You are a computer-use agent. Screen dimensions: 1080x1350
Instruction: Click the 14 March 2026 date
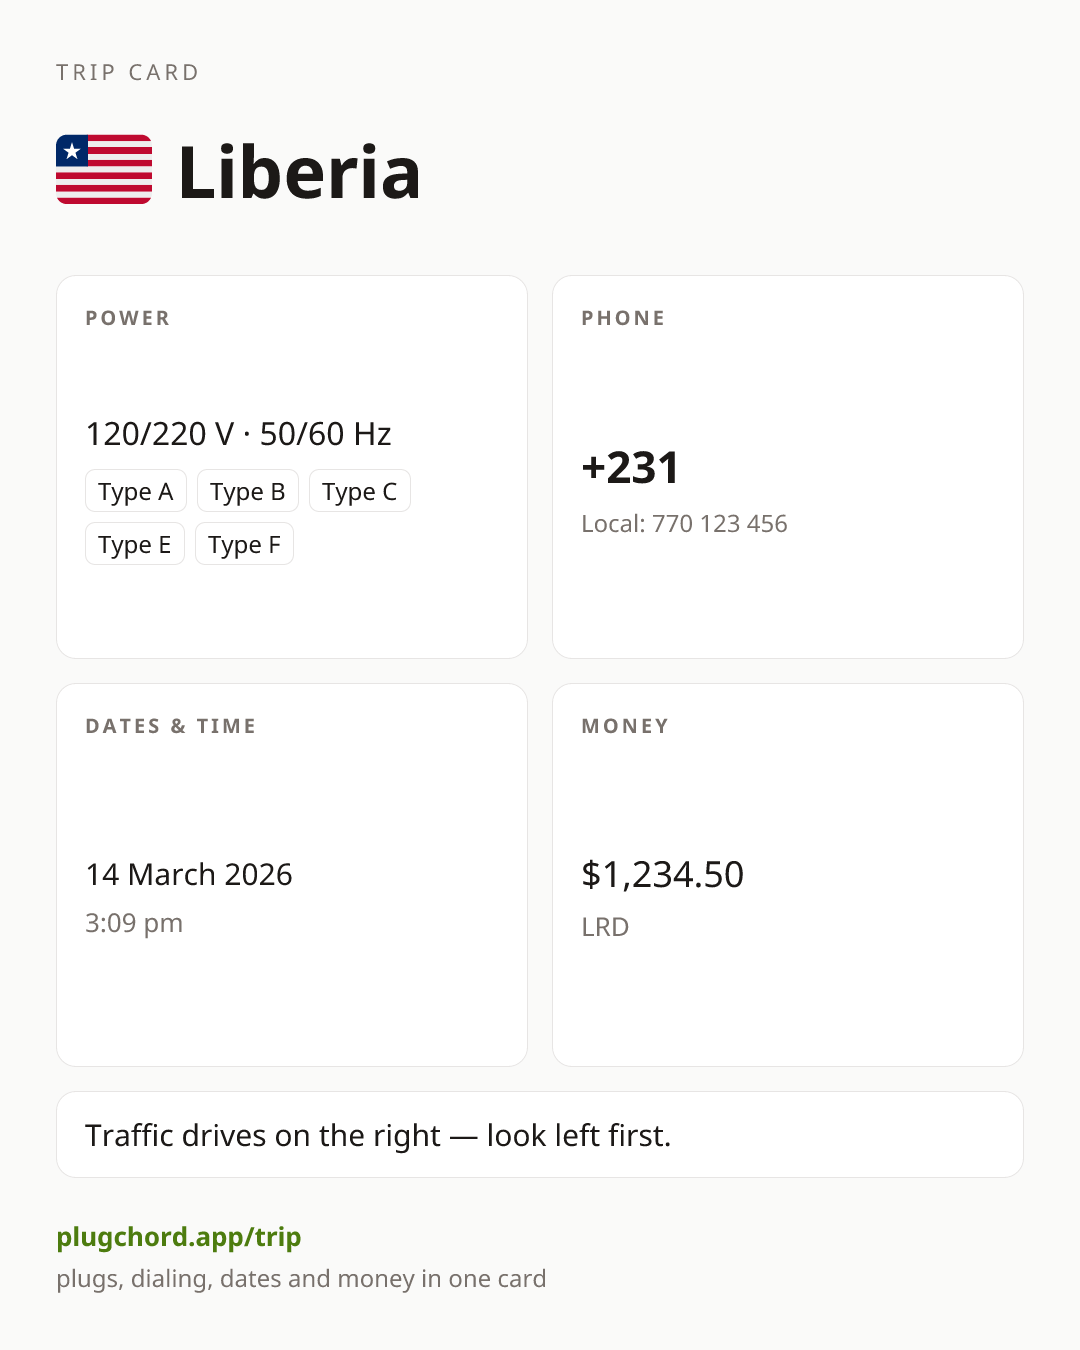click(x=189, y=875)
